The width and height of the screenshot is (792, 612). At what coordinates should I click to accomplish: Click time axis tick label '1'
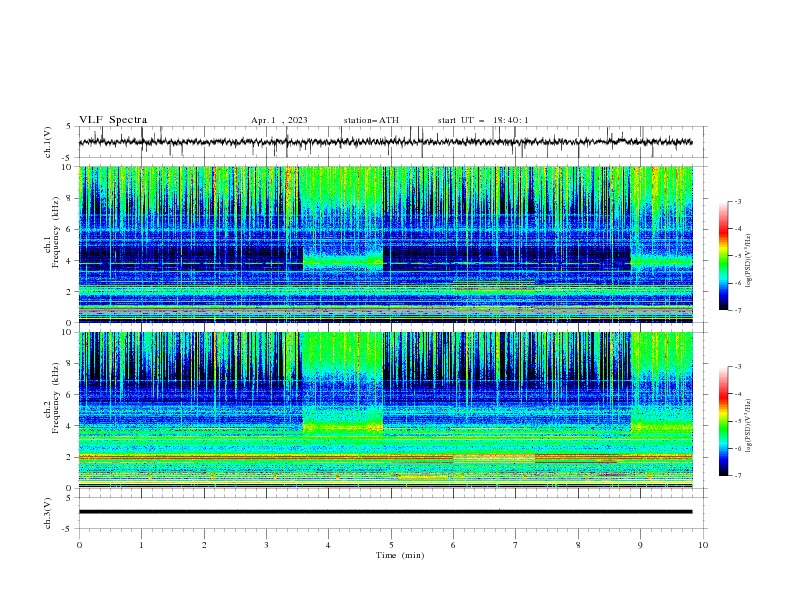coord(141,545)
